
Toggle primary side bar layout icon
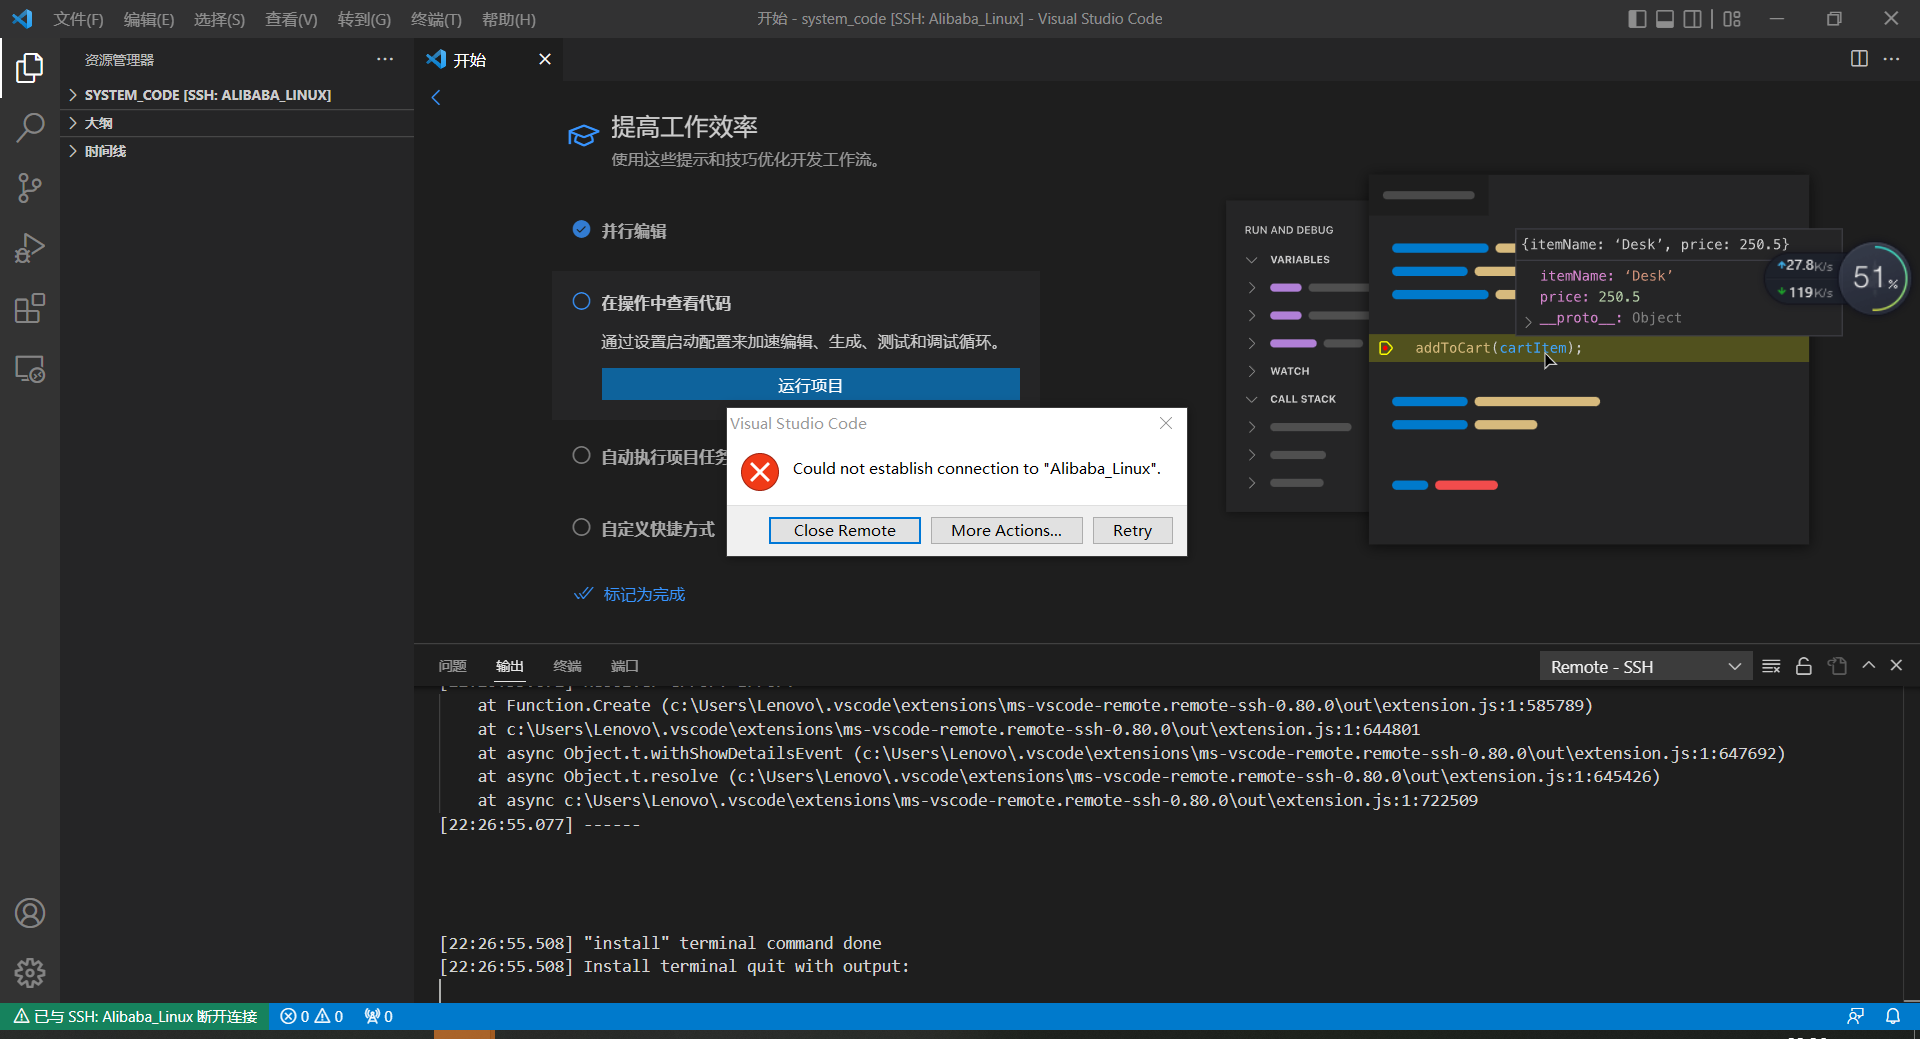click(1637, 19)
